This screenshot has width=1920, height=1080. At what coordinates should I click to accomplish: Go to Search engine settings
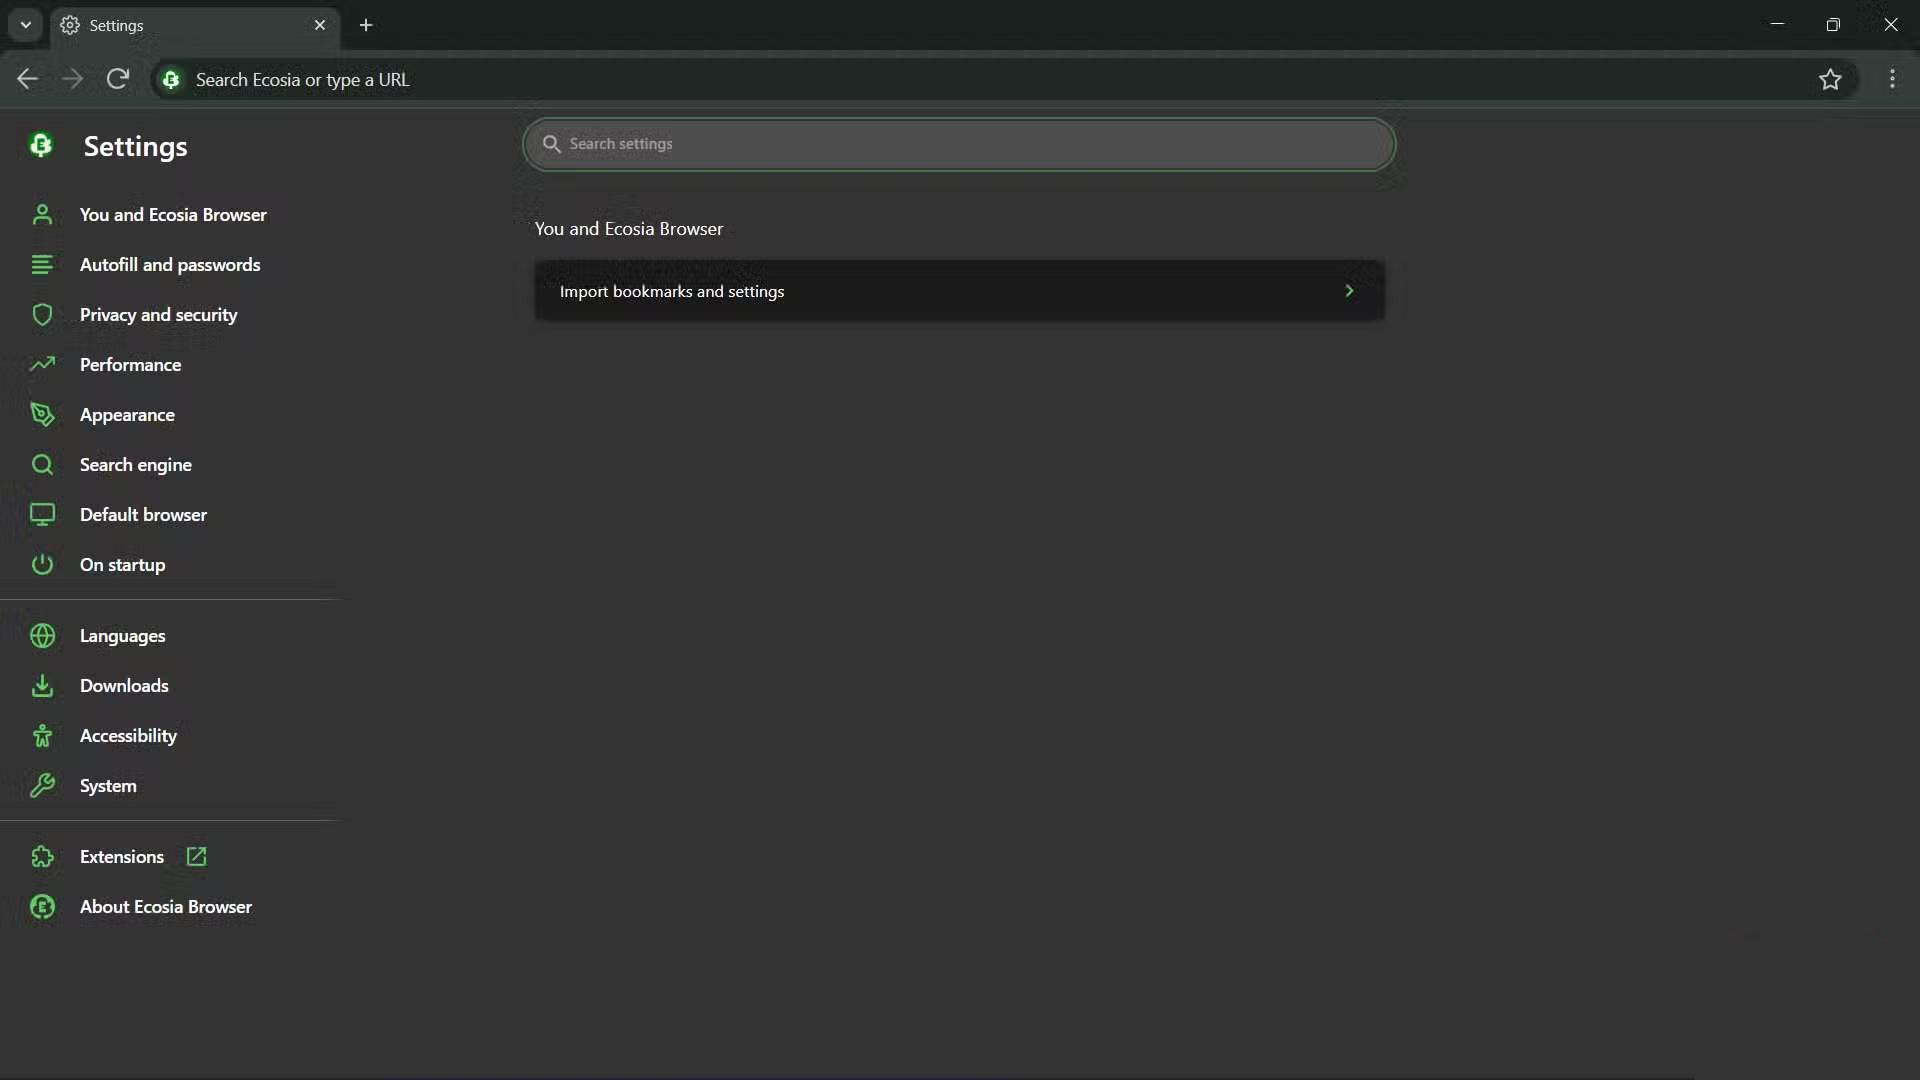click(x=136, y=465)
